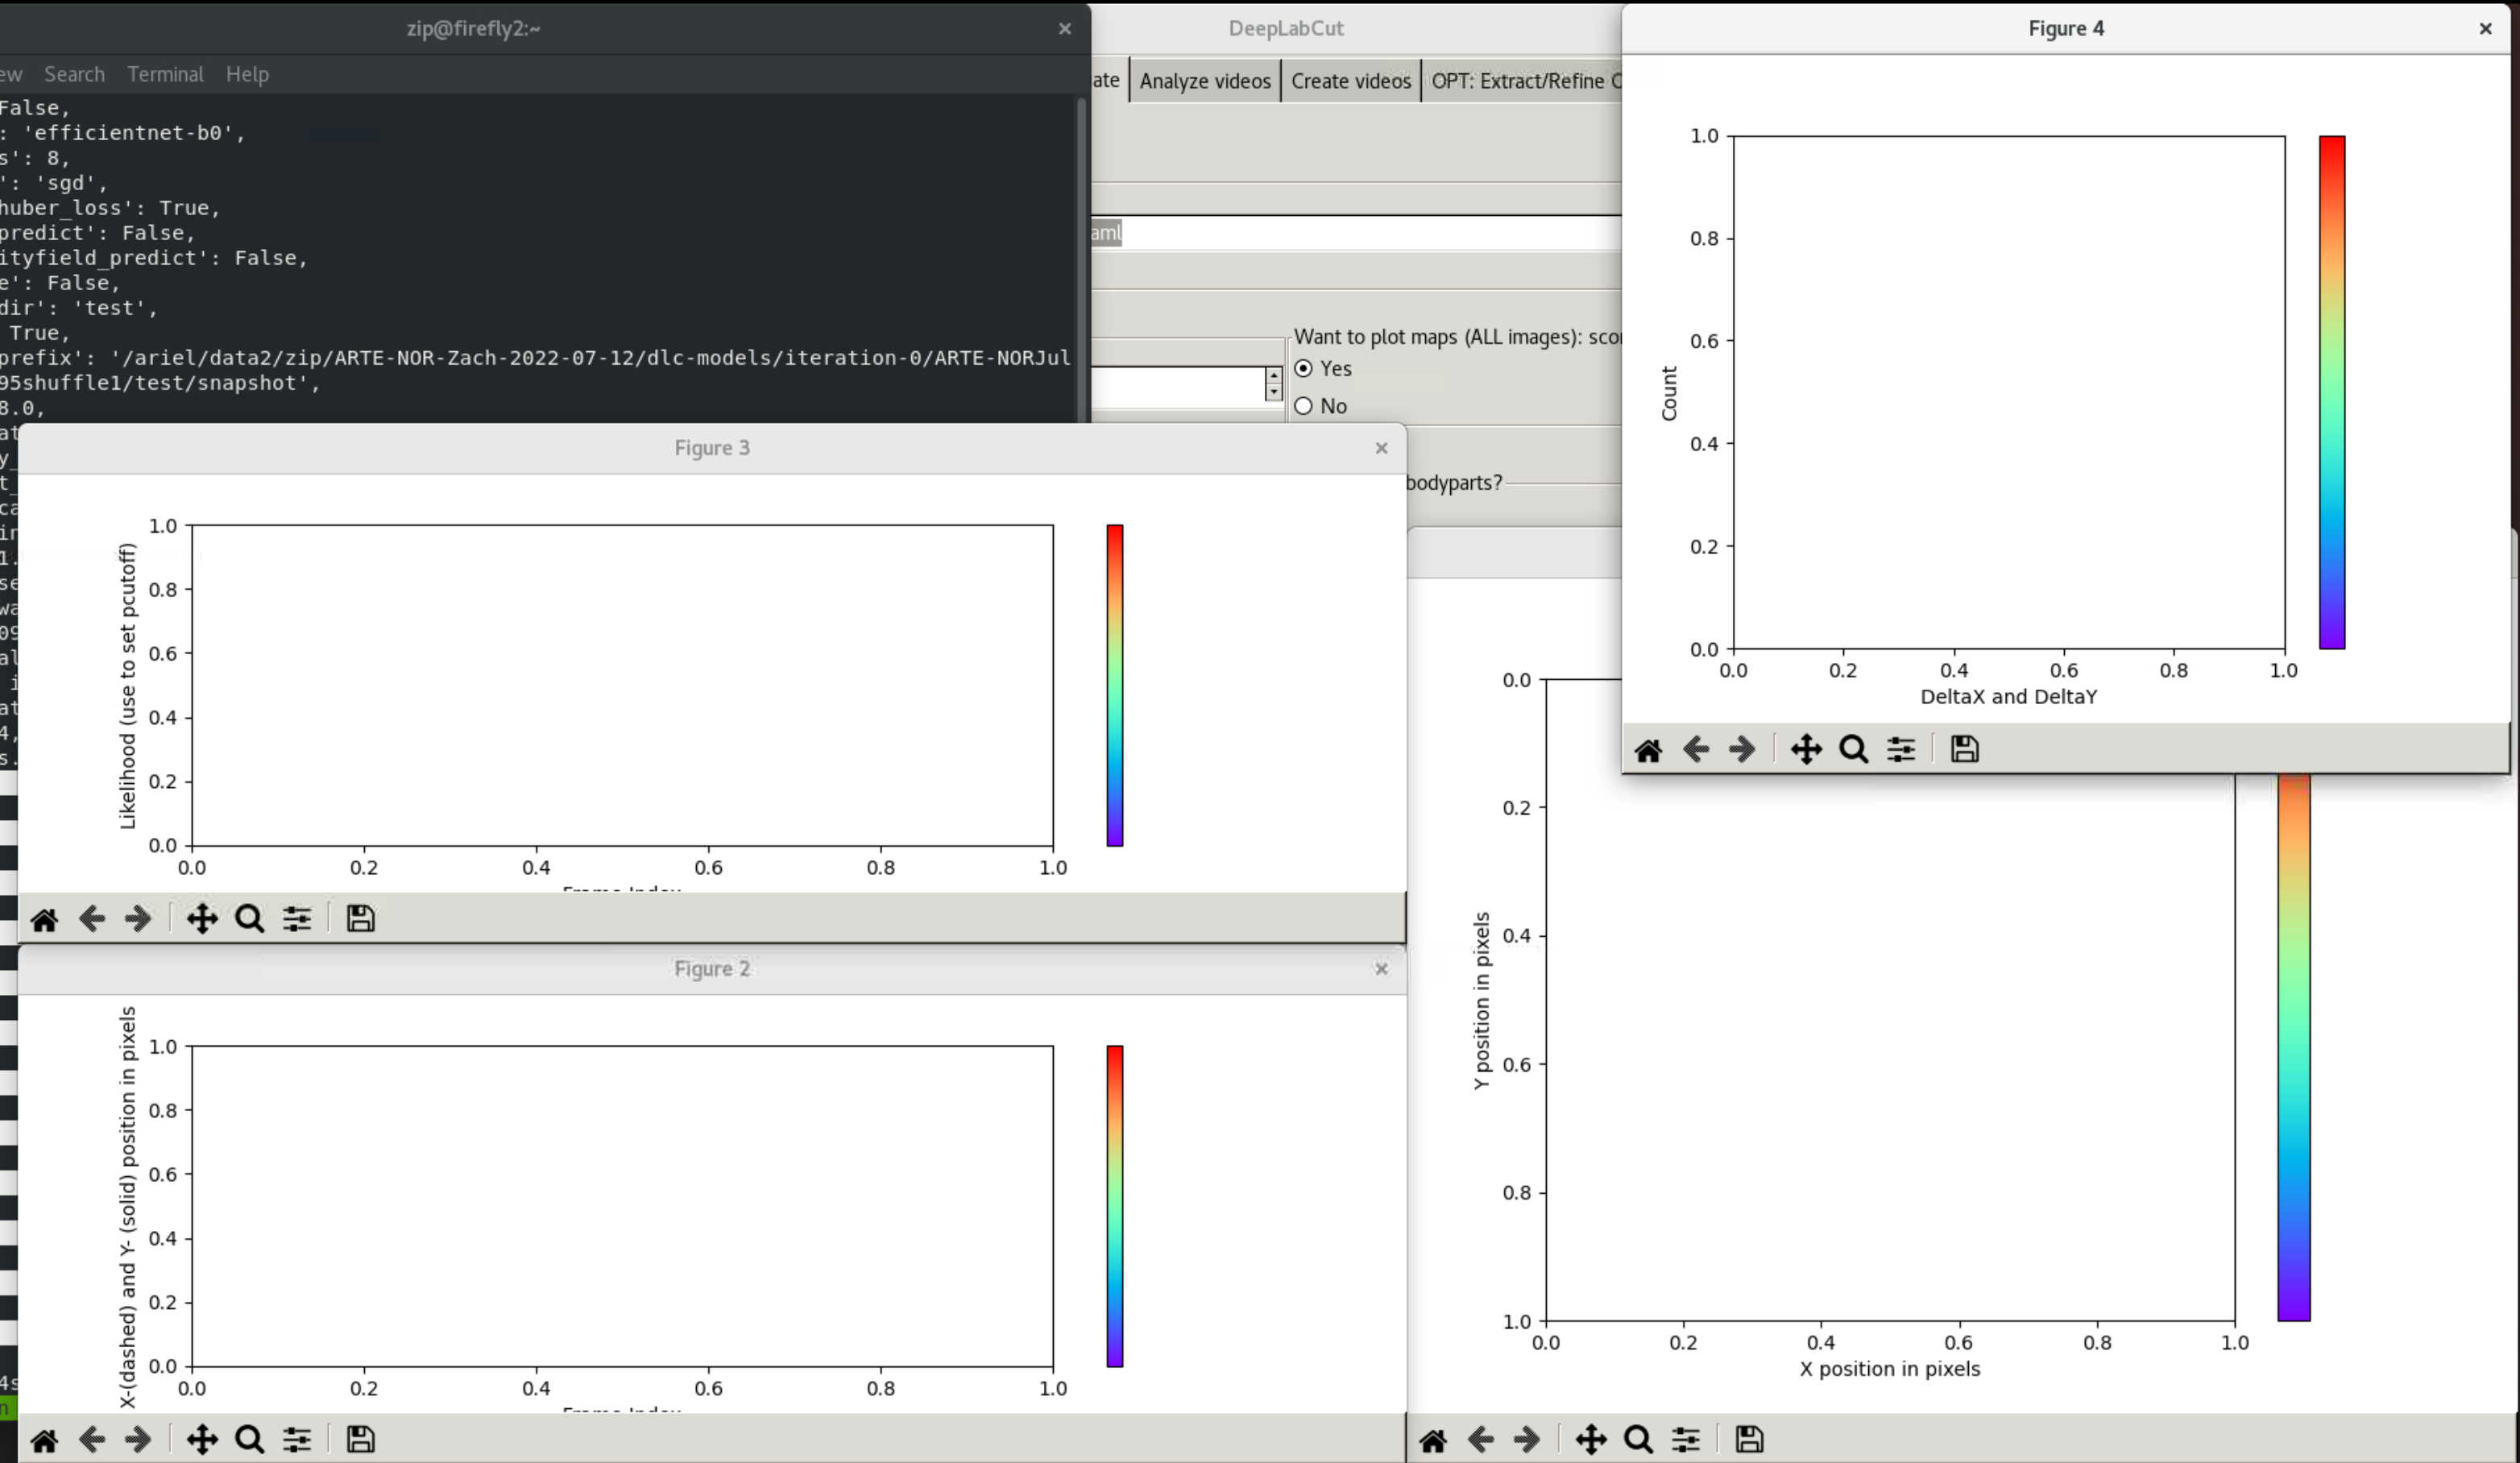Select the pan tool in Figure 4 toolbar
This screenshot has height=1463, width=2520.
(x=1806, y=749)
